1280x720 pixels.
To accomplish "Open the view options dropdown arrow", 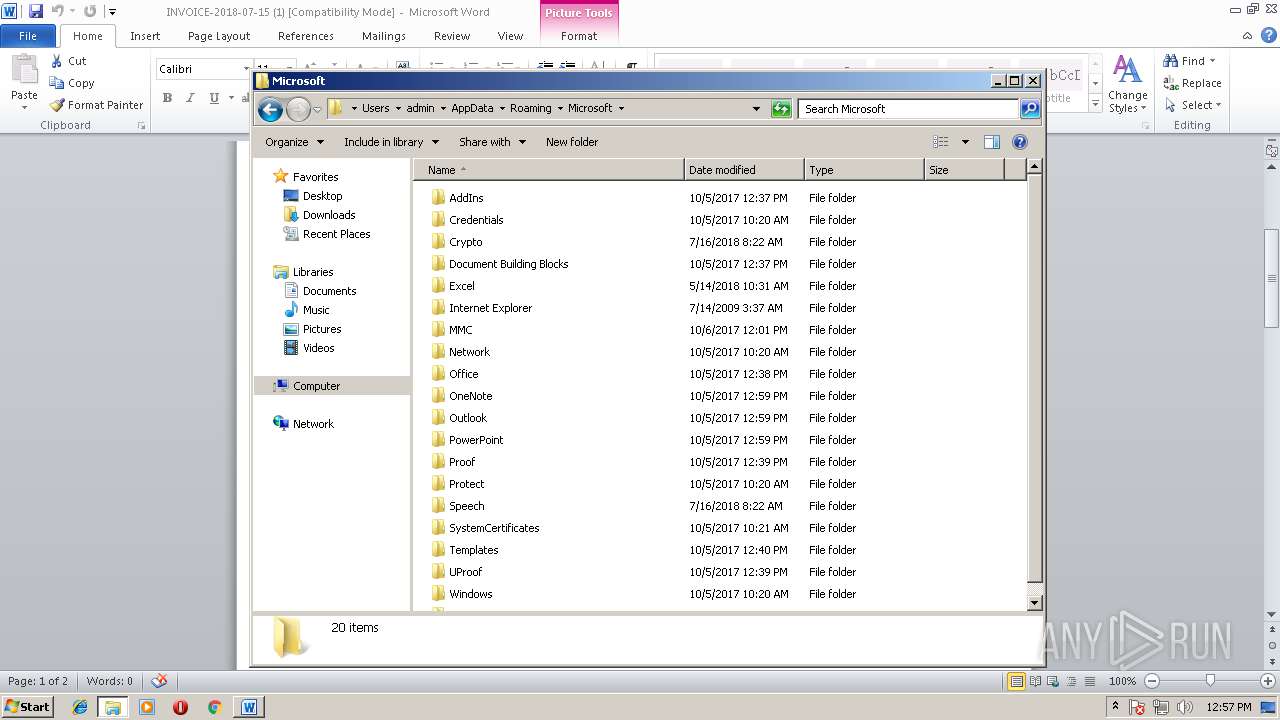I will pyautogui.click(x=965, y=142).
